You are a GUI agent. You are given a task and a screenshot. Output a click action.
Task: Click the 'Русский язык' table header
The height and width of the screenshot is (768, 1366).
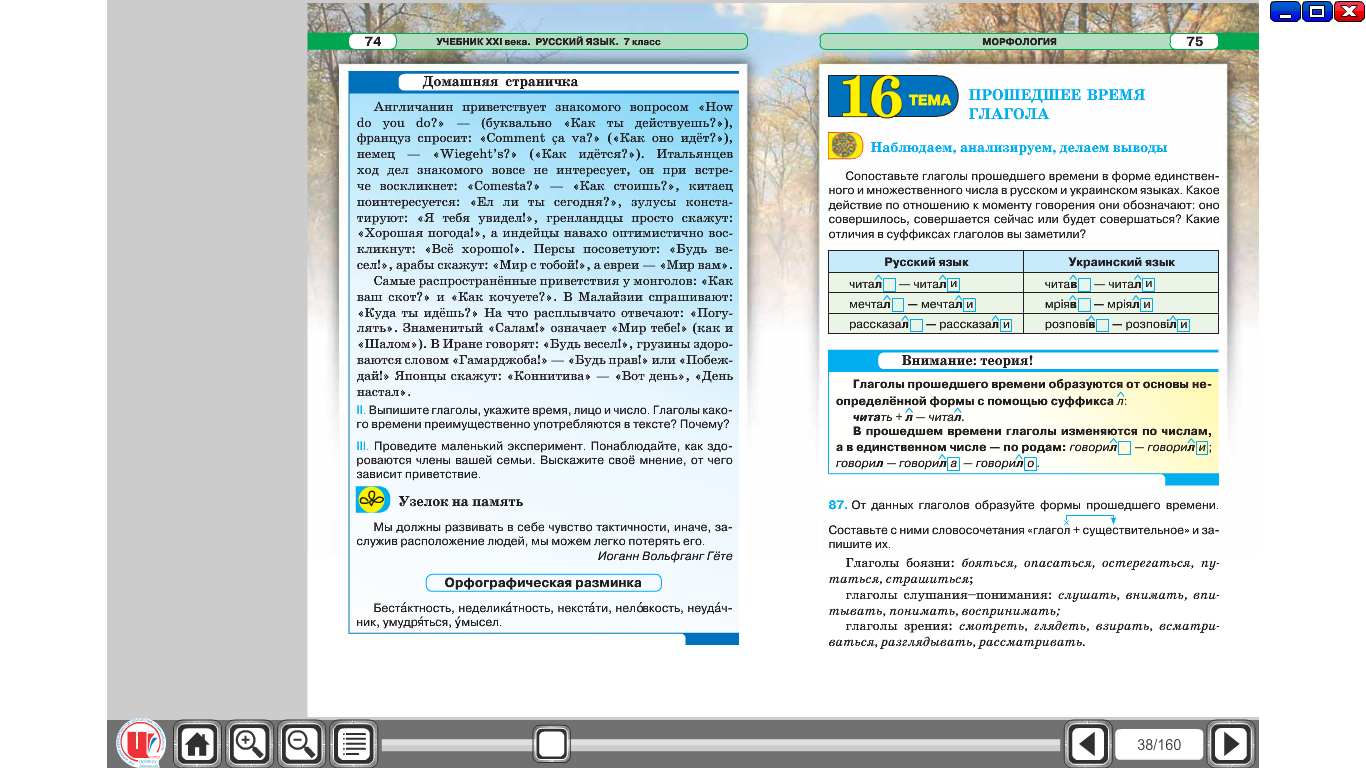point(926,262)
